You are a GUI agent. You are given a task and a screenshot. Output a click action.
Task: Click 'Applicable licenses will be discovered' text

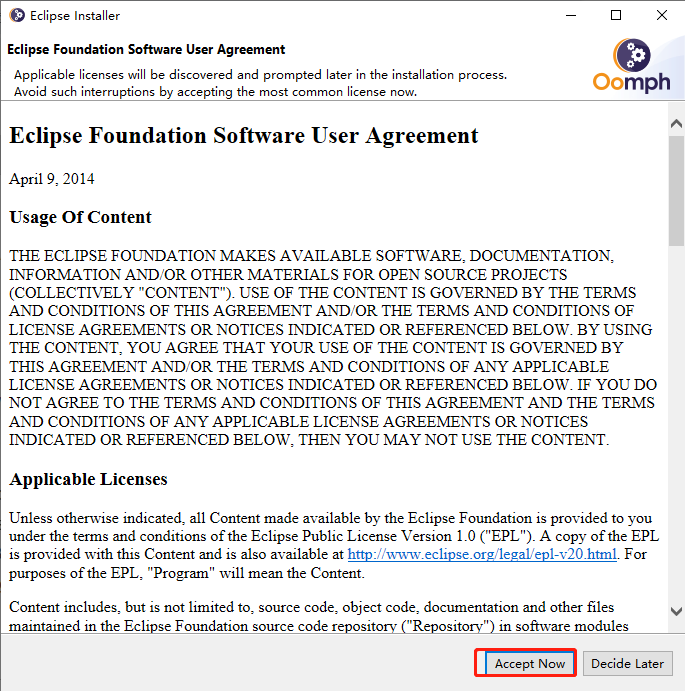260,74
